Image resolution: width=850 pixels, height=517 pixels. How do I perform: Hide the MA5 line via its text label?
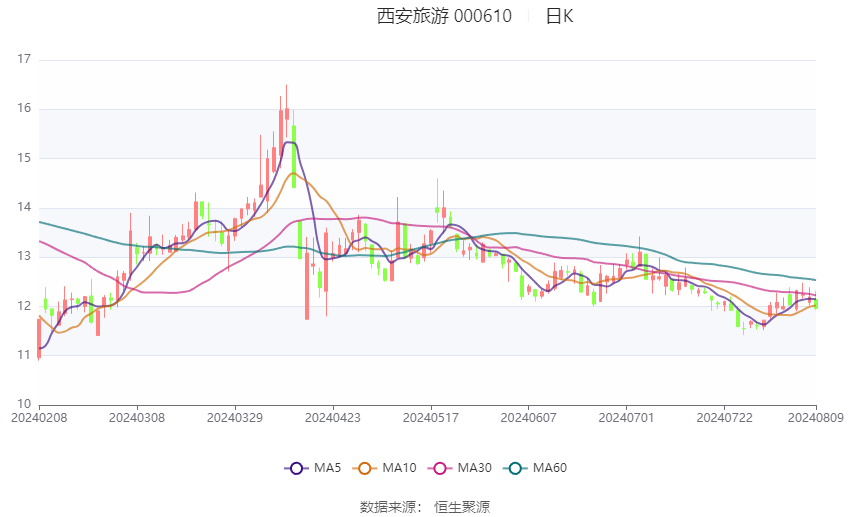point(329,468)
